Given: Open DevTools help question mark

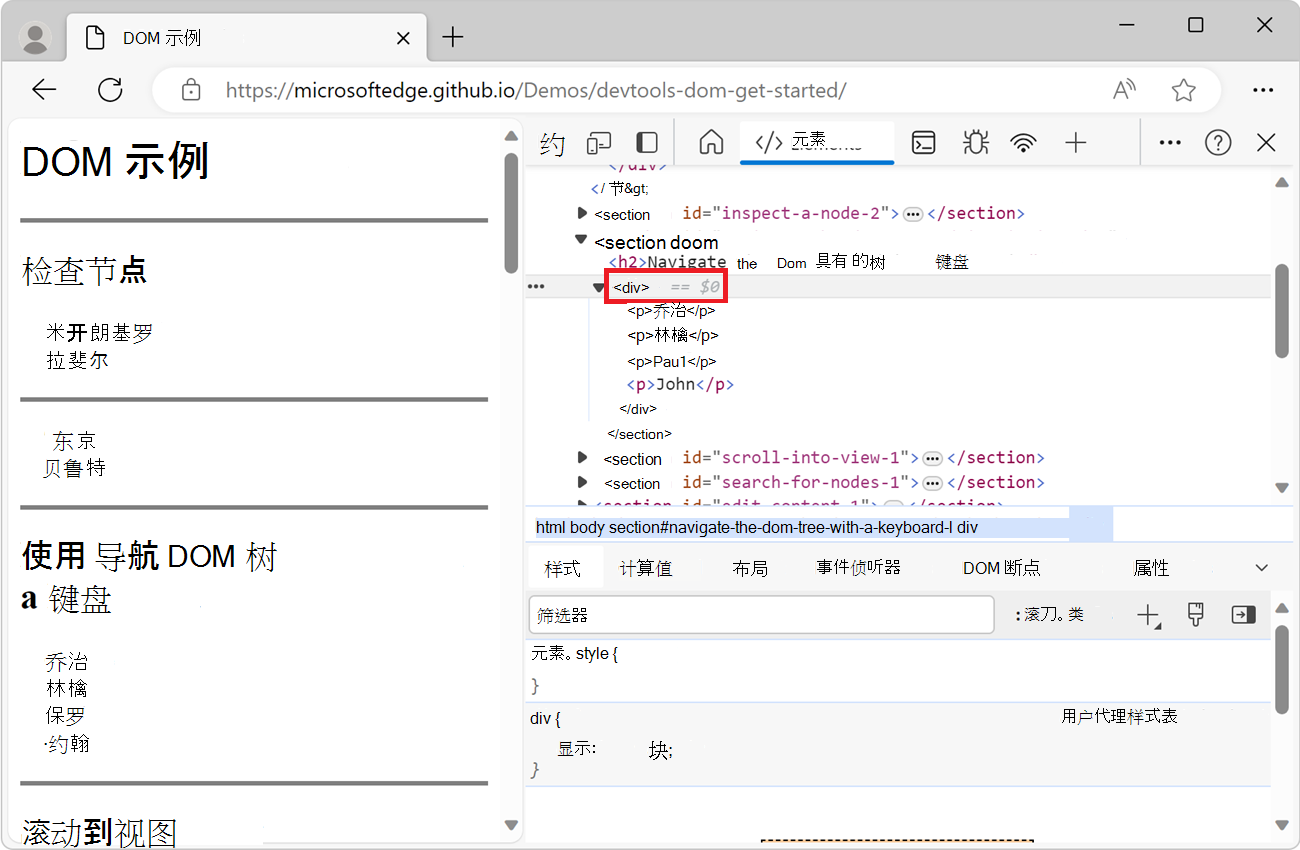Looking at the screenshot, I should pyautogui.click(x=1218, y=143).
